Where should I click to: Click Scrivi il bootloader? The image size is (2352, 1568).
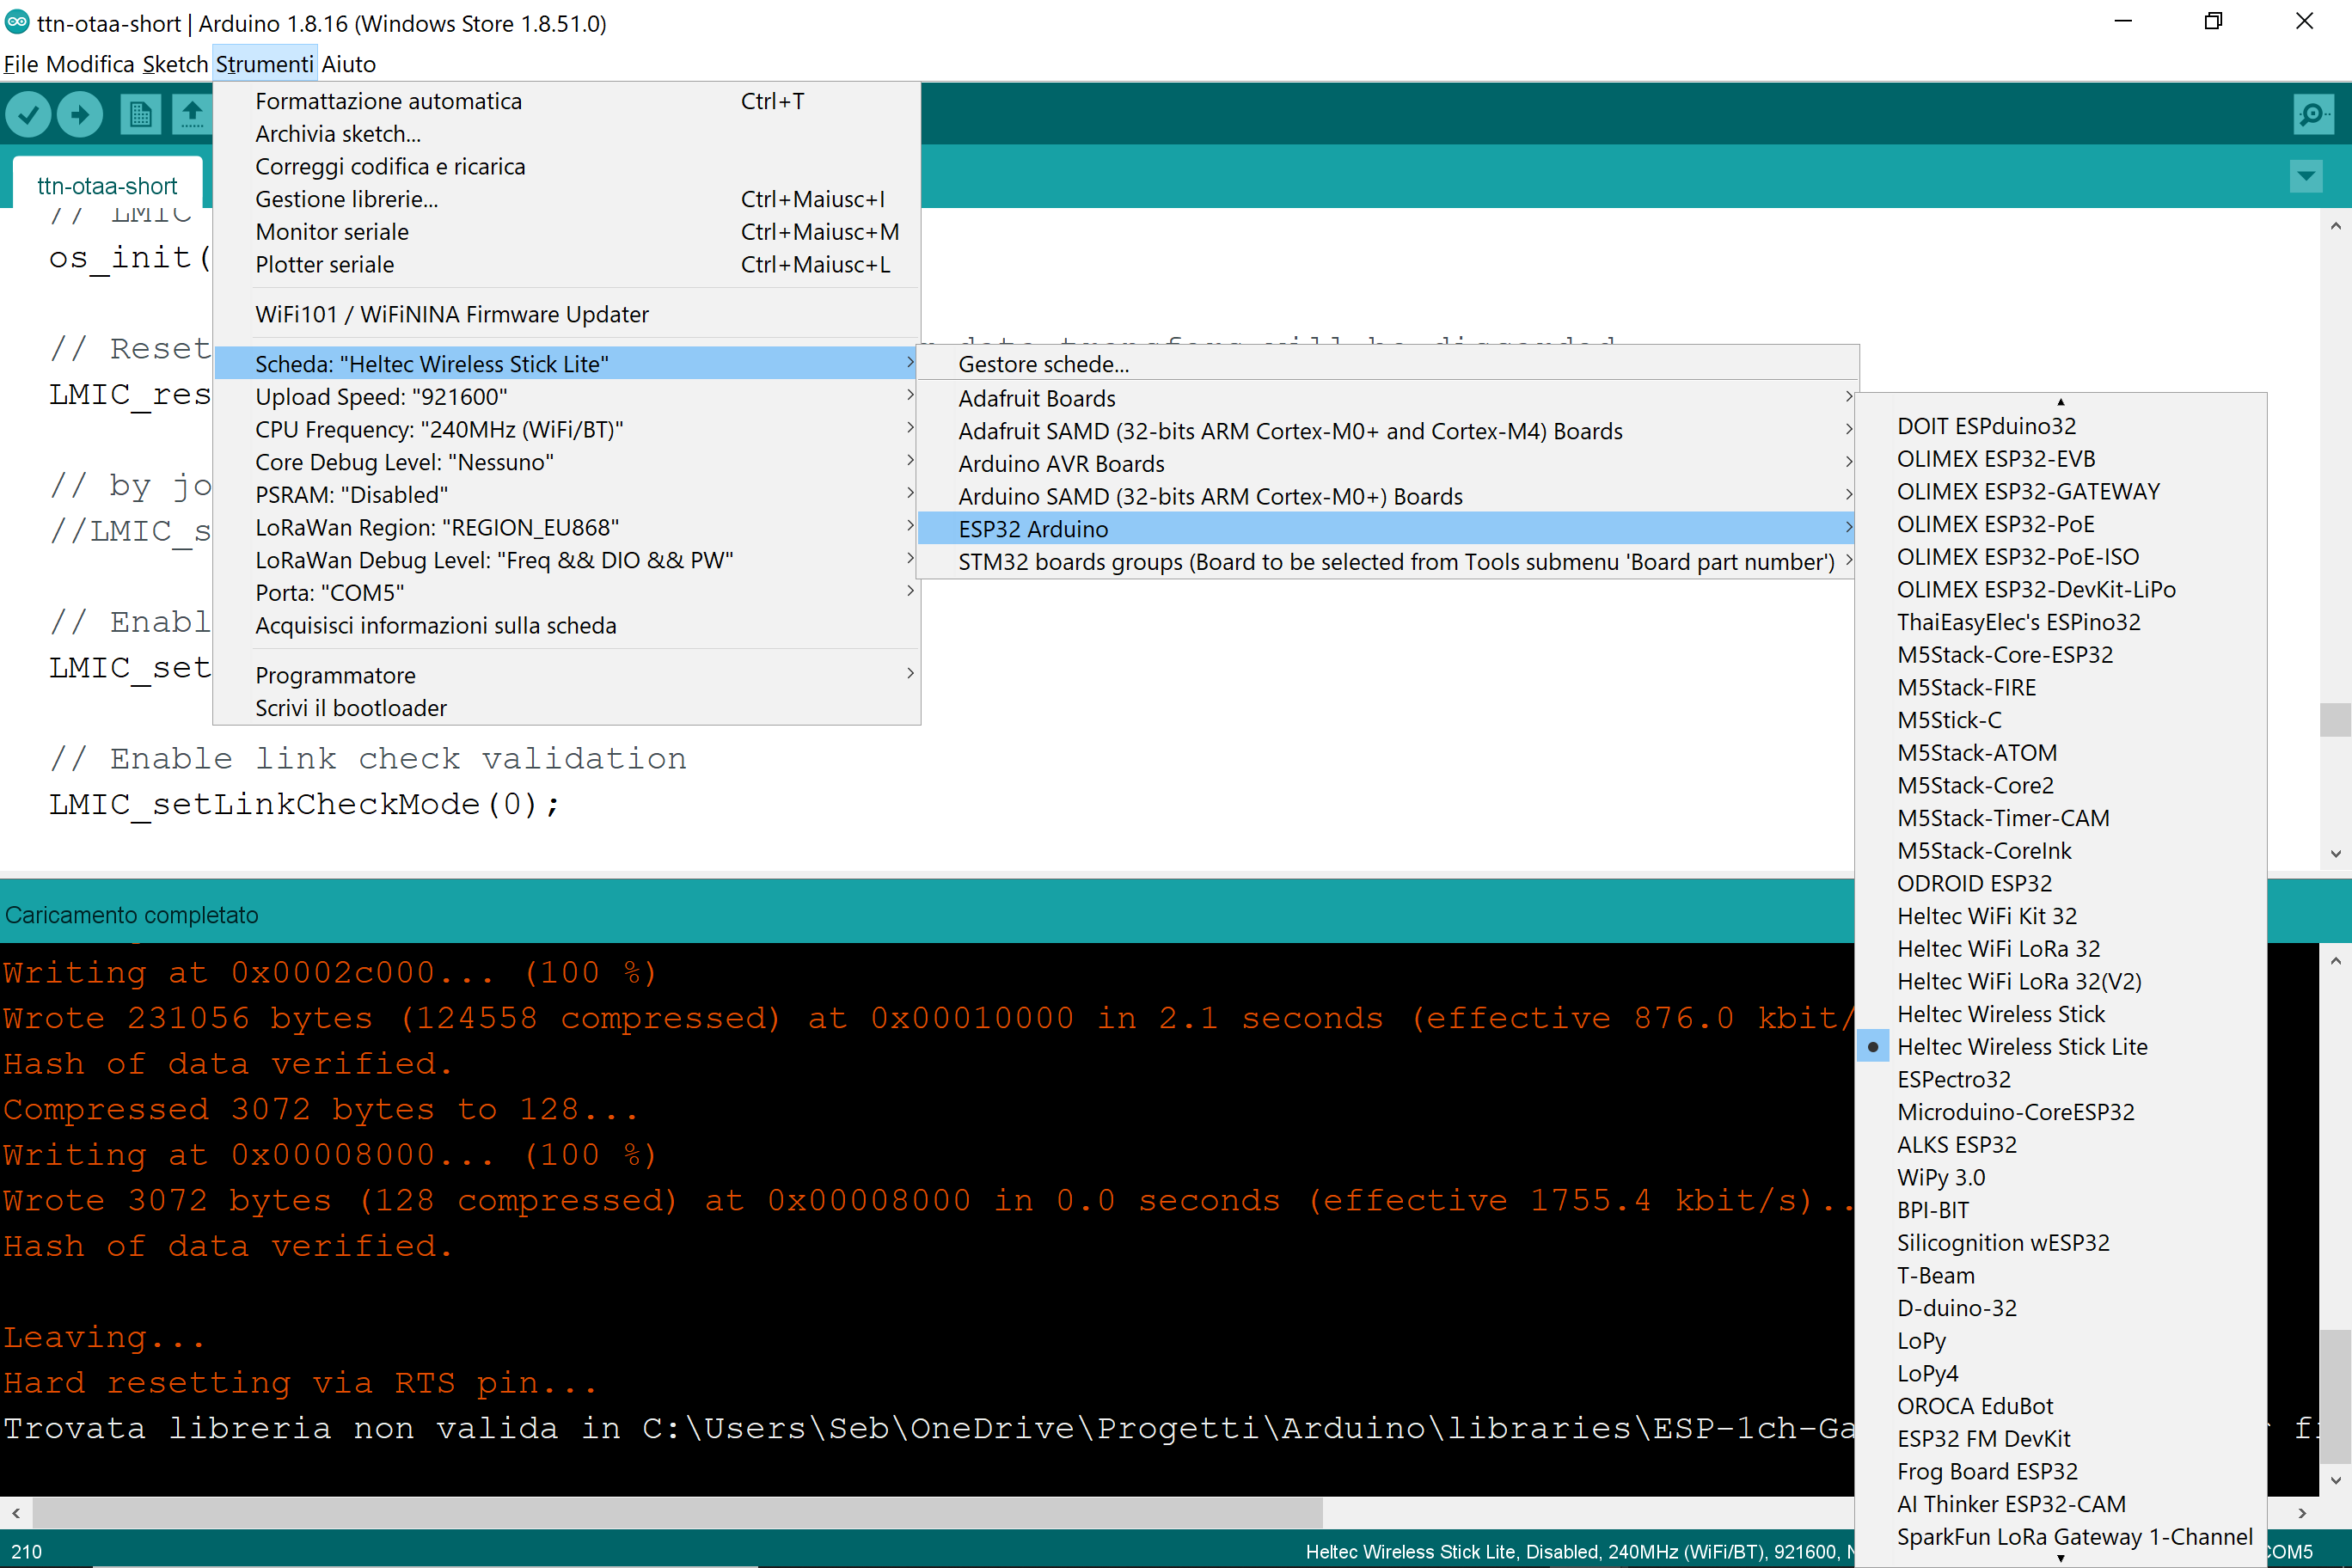[566, 708]
